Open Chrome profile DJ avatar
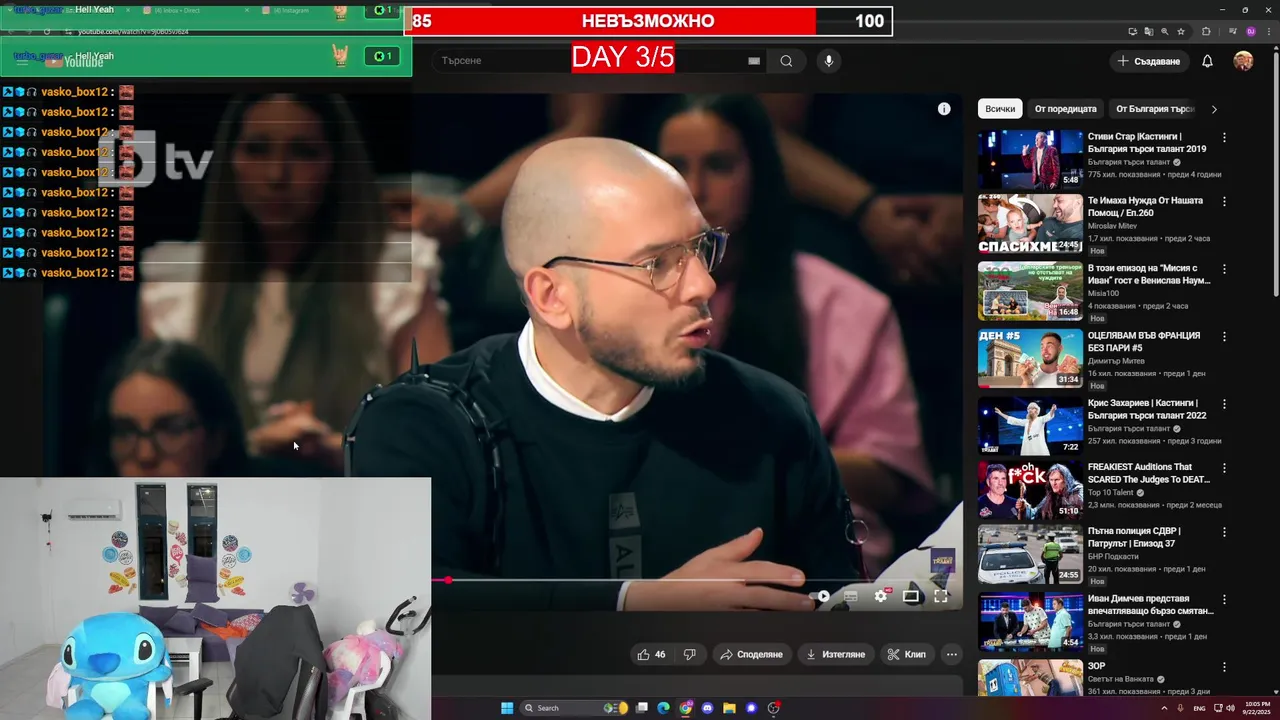The width and height of the screenshot is (1280, 720). coord(1250,32)
